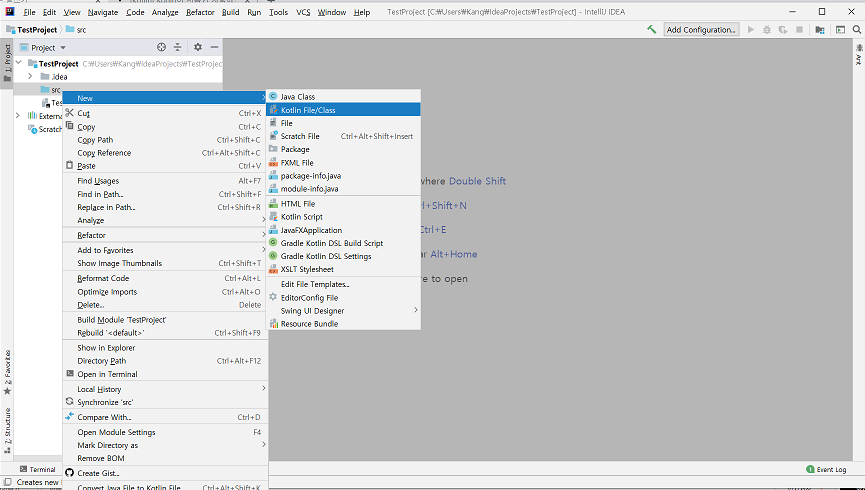Open the Project view dropdown

[43, 47]
